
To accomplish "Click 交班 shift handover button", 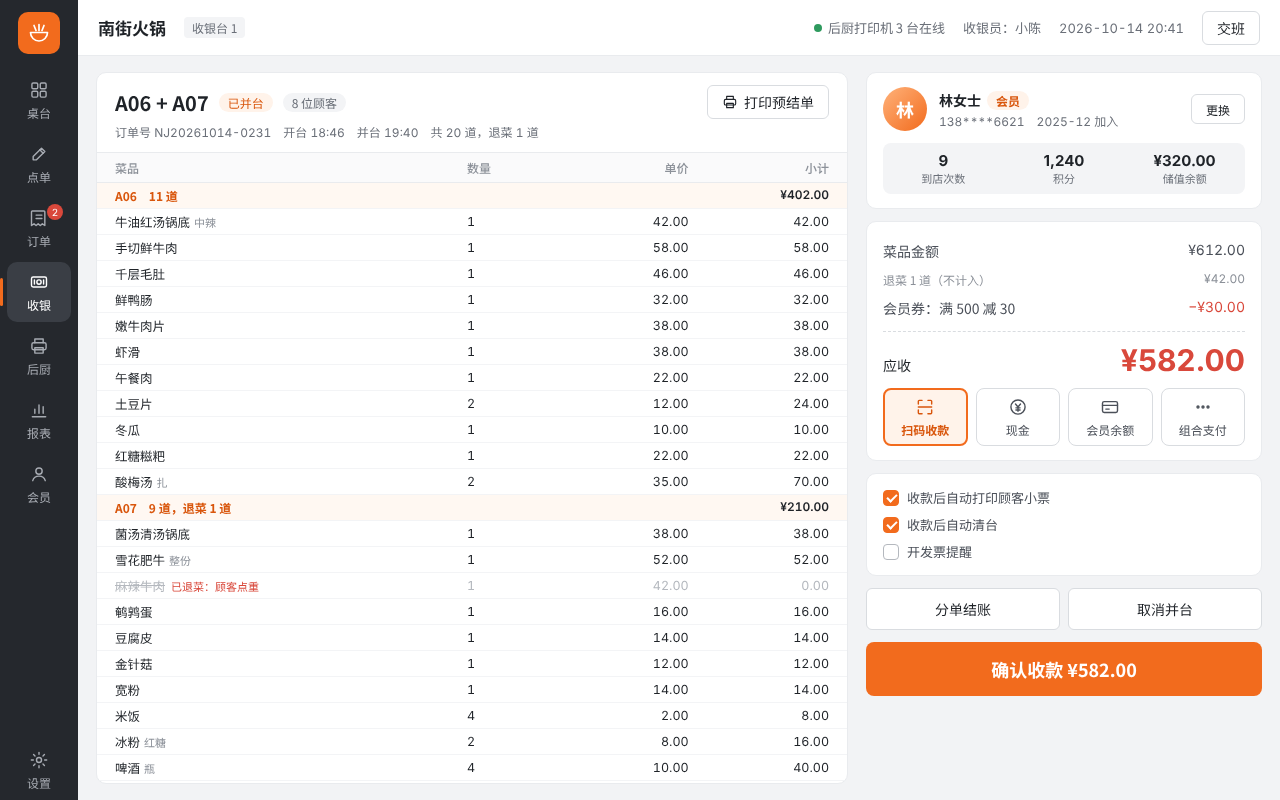I will [1231, 28].
